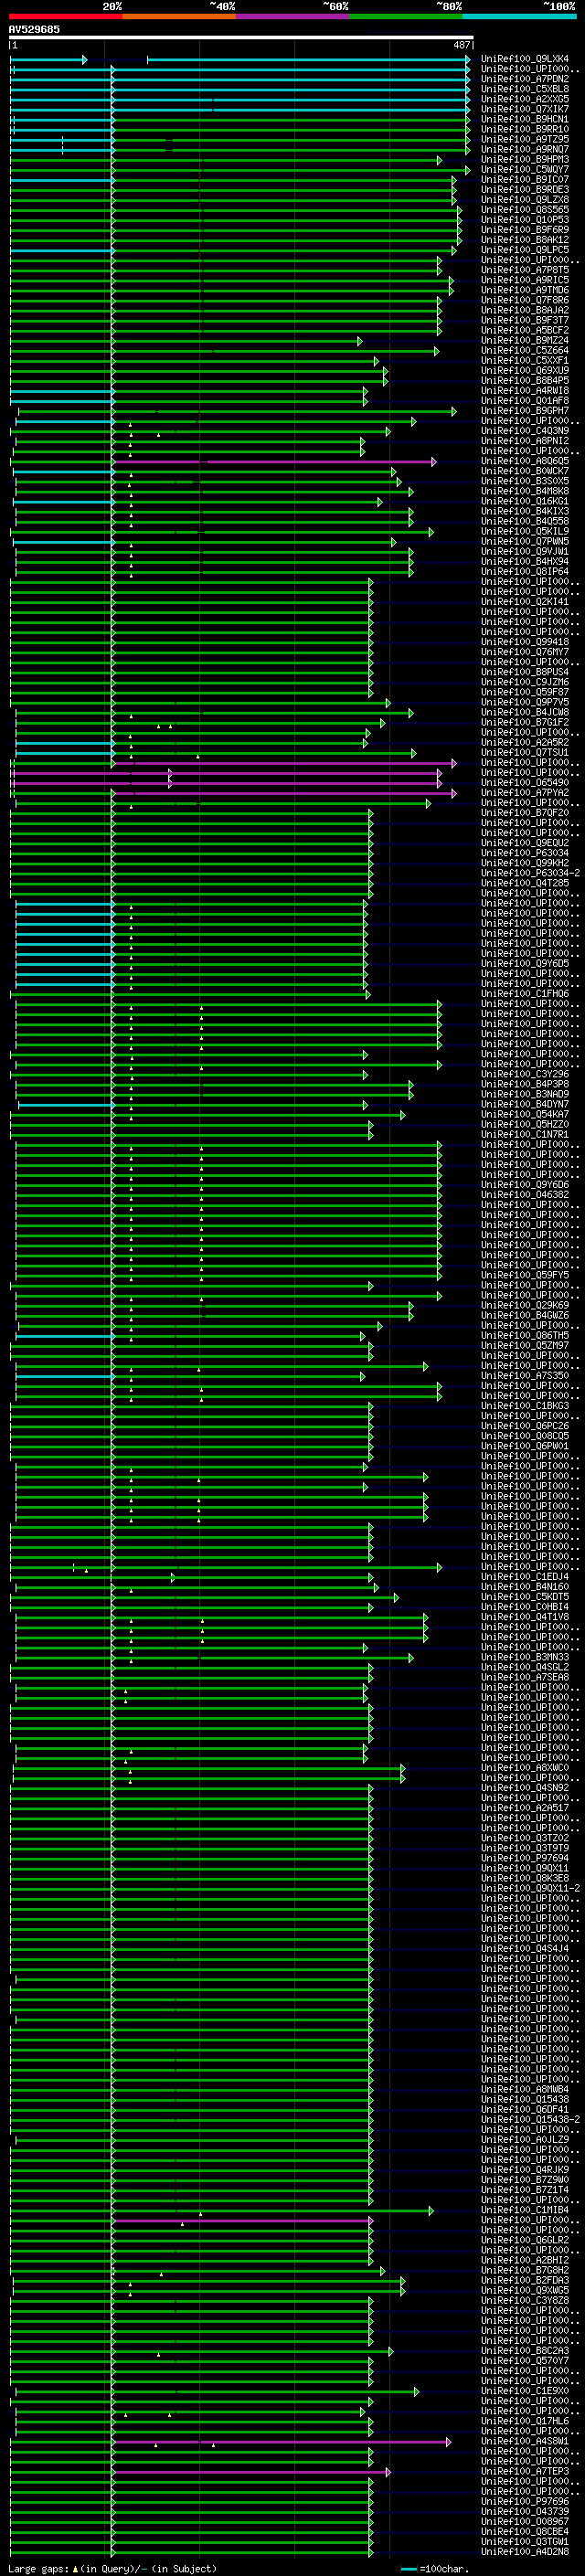Image resolution: width=585 pixels, height=2576 pixels.
Task: Select label UniRef100_Q9LPC5
Action: click(525, 250)
